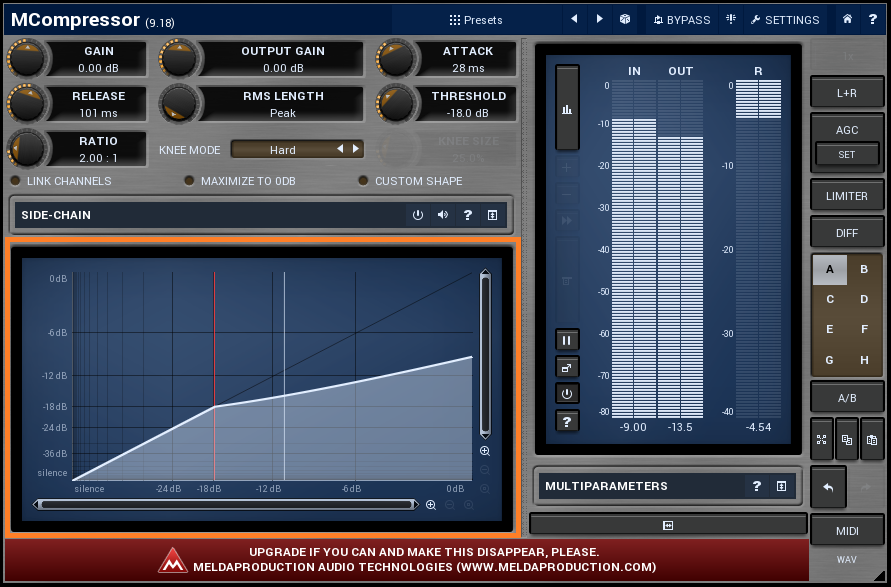Click the paste settings icon

tap(872, 440)
